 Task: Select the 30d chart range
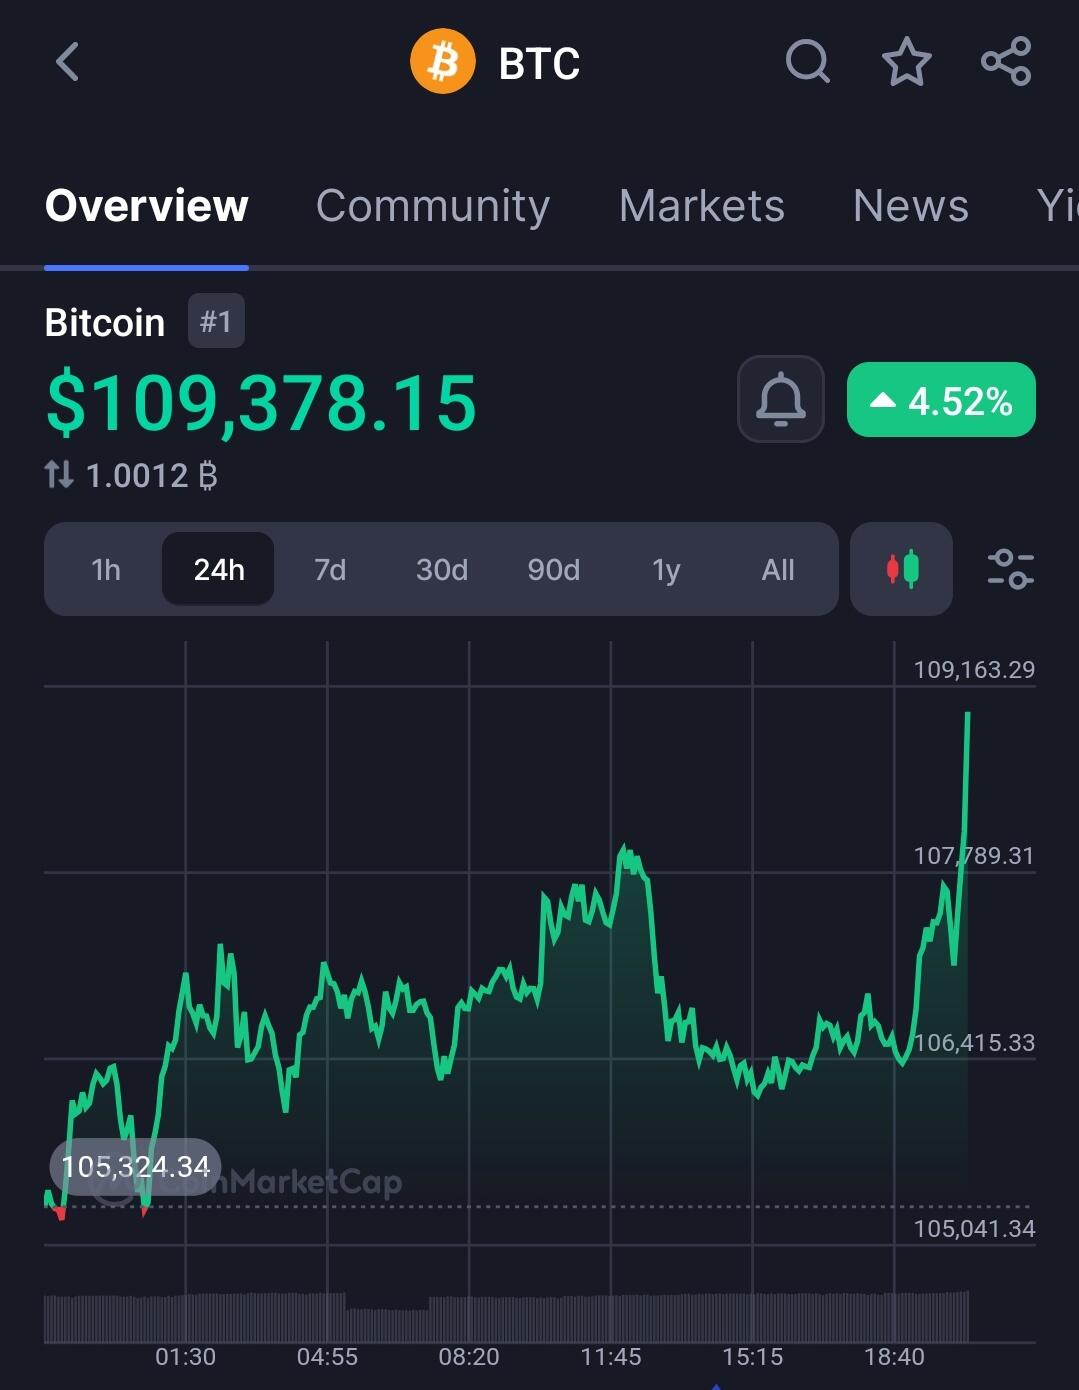coord(442,570)
